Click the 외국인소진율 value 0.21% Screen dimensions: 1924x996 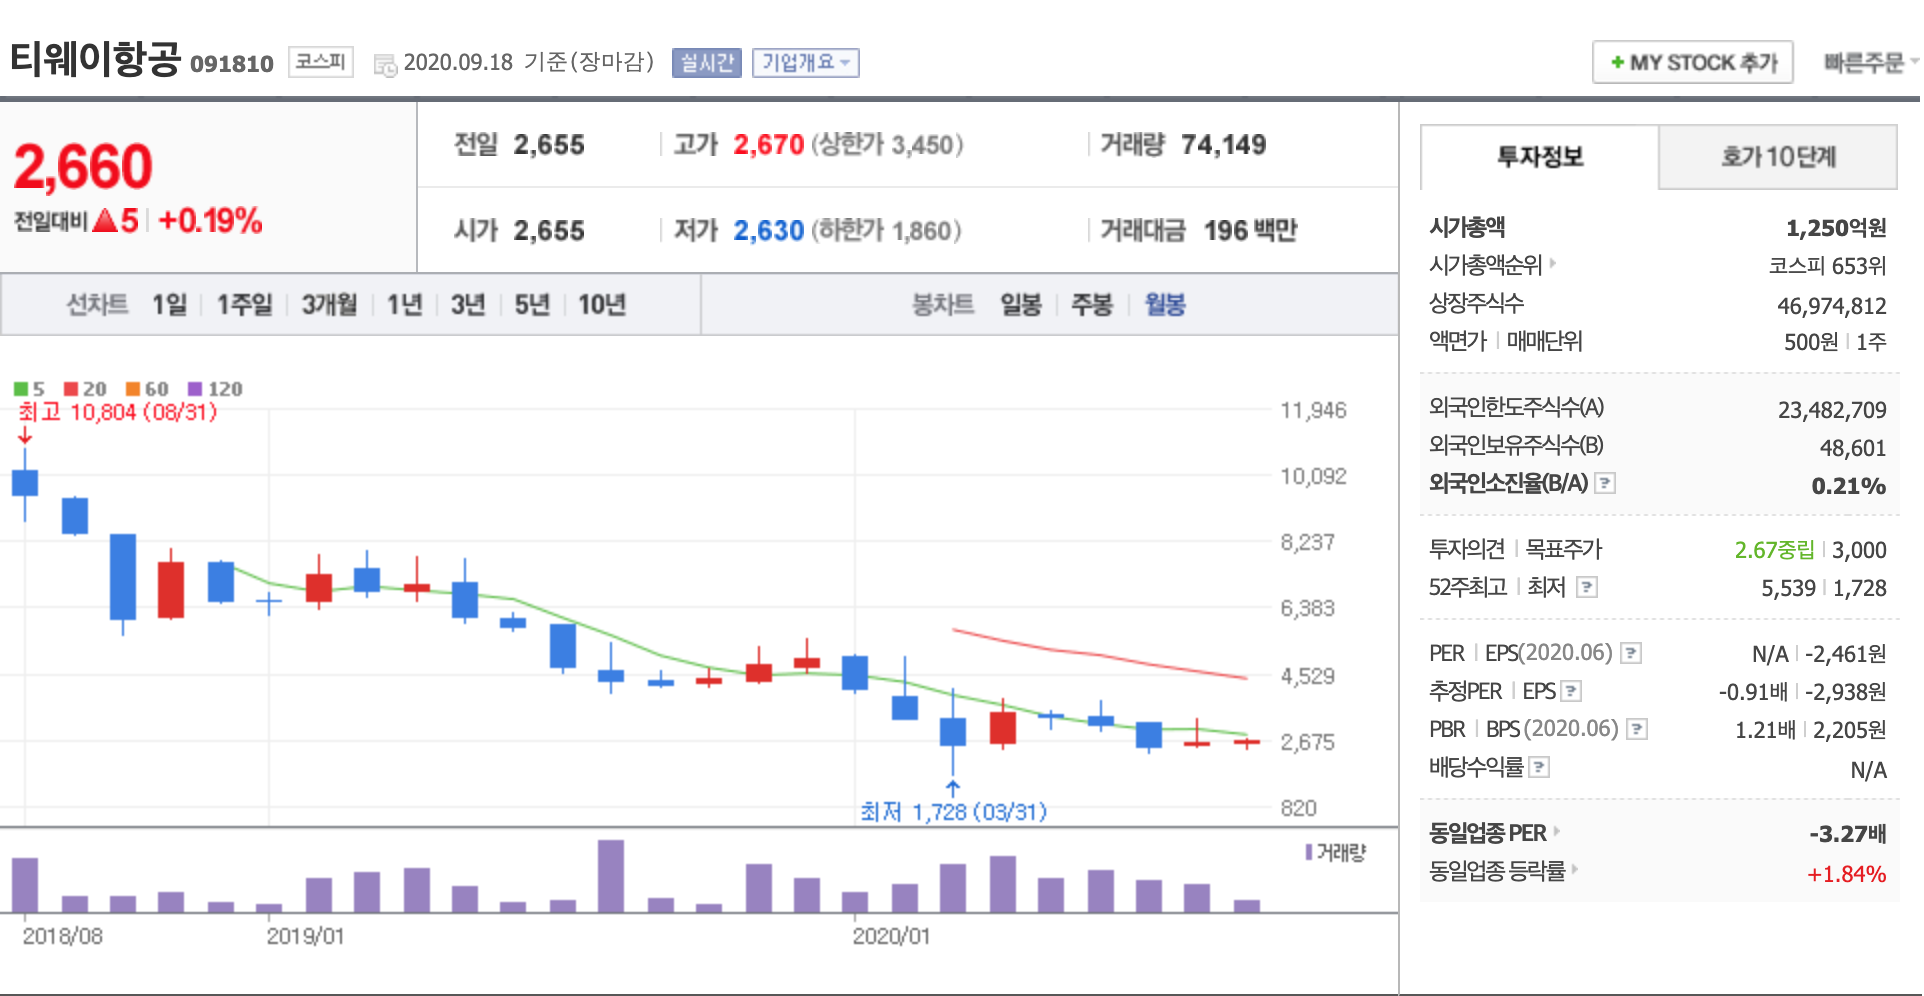point(1849,486)
